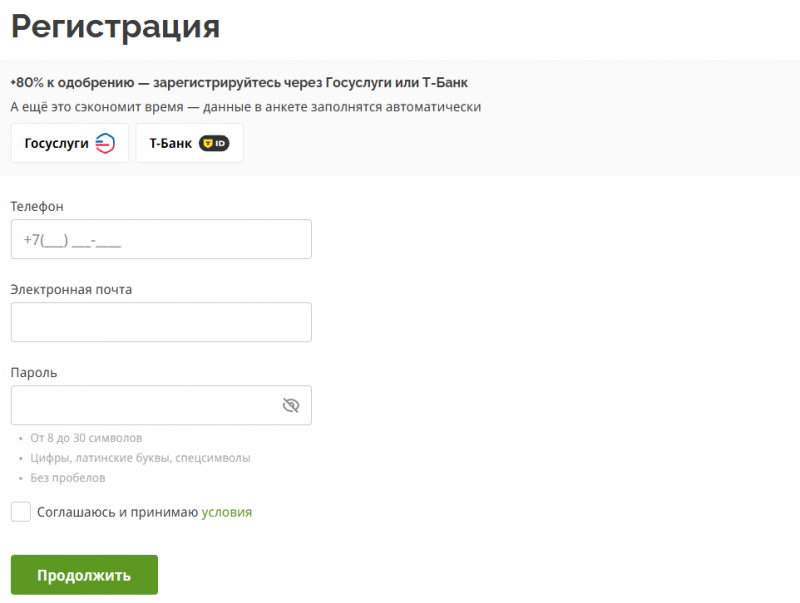The height and width of the screenshot is (603, 800).
Task: Click the Без пробелов hint
Action: 68,478
